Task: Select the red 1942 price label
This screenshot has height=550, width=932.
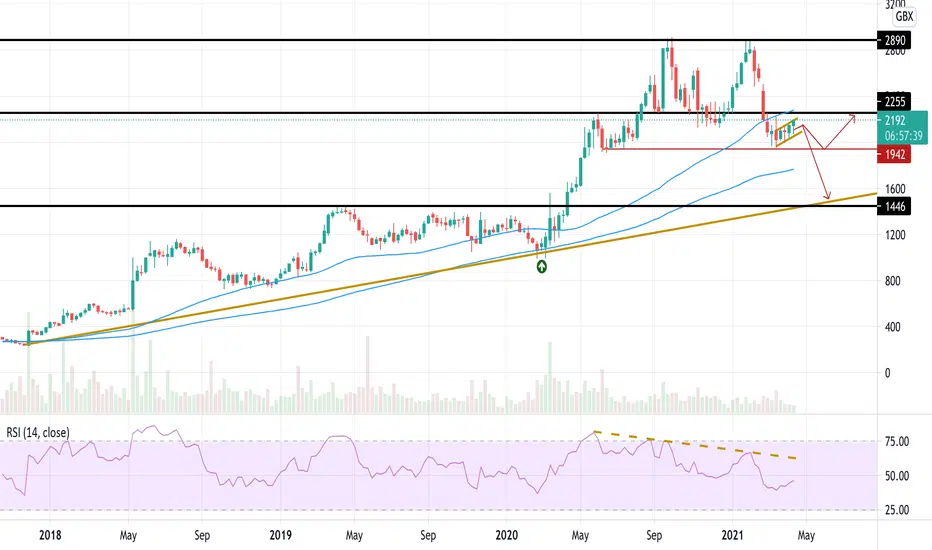Action: (895, 155)
